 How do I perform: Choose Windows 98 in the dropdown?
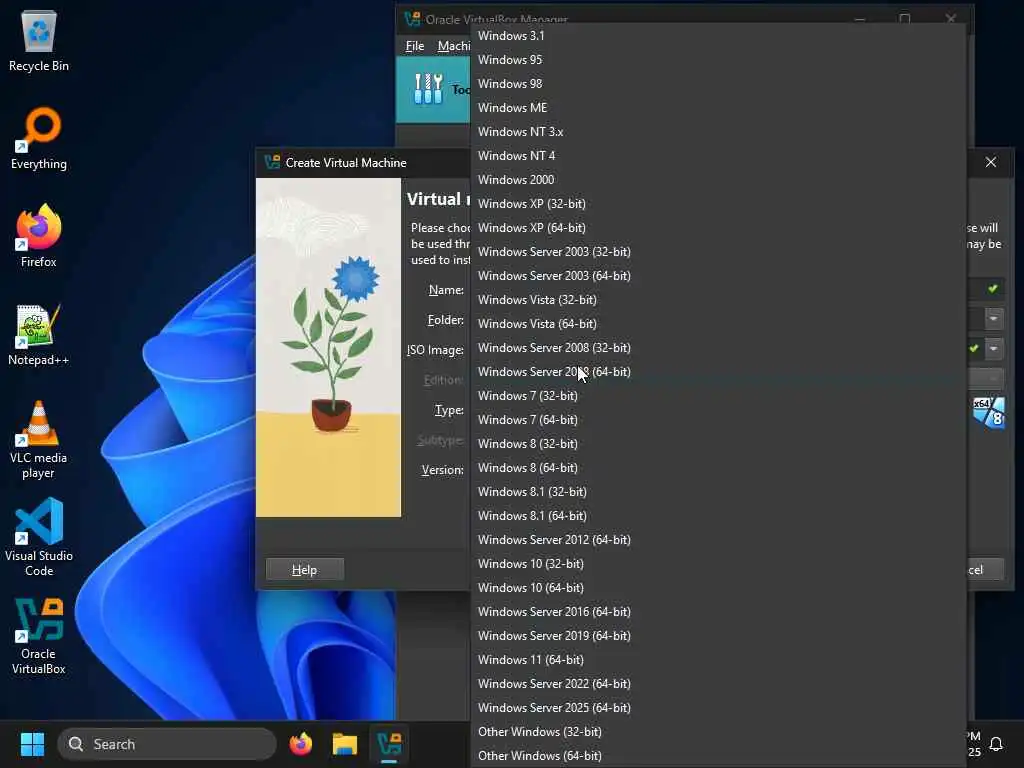coord(718,84)
